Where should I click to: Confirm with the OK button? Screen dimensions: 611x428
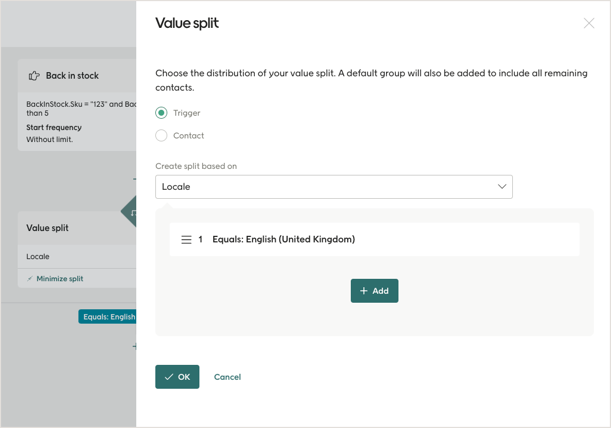(177, 377)
